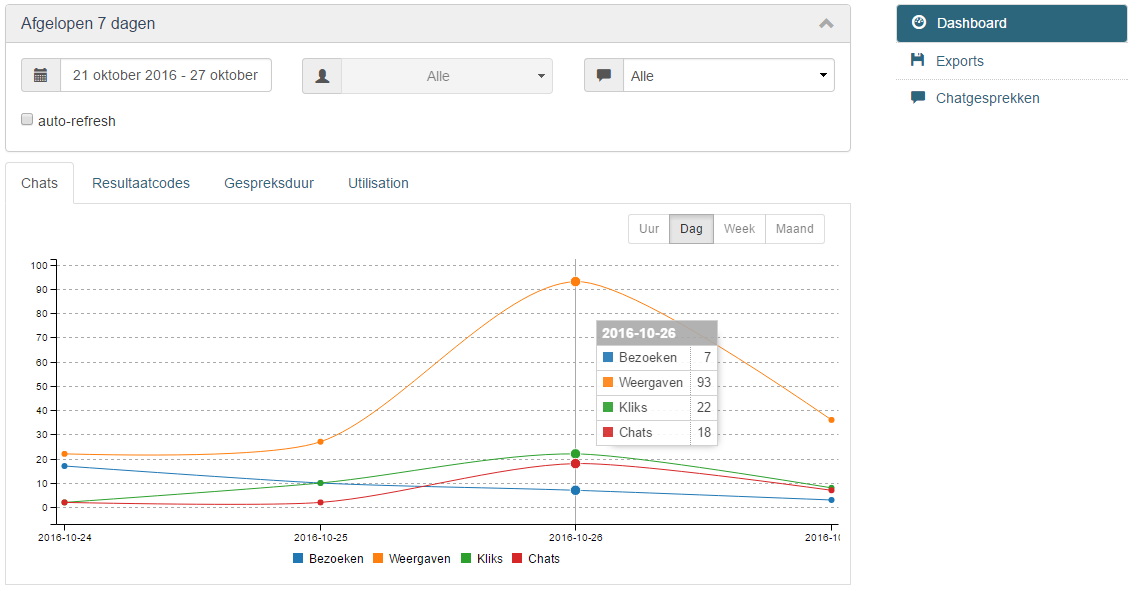Switch to the Resultaatcodes tab

140,183
